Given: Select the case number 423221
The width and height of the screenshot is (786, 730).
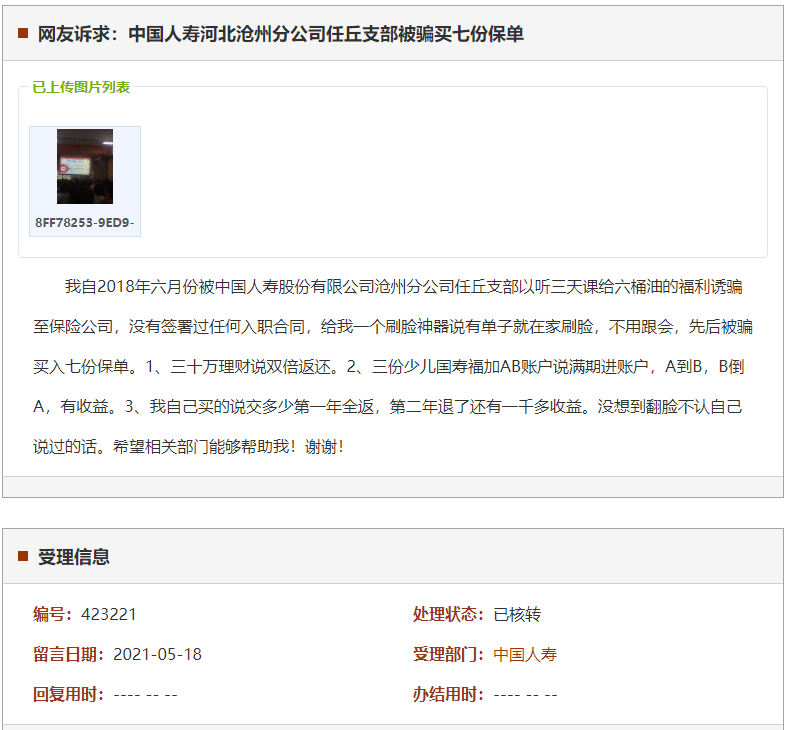Looking at the screenshot, I should coord(109,614).
